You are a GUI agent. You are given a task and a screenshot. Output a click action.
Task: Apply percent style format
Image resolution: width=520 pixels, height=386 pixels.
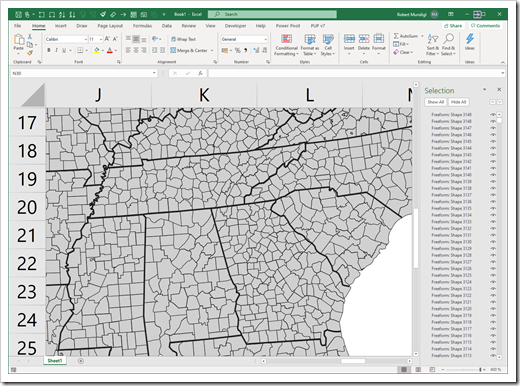click(x=238, y=50)
